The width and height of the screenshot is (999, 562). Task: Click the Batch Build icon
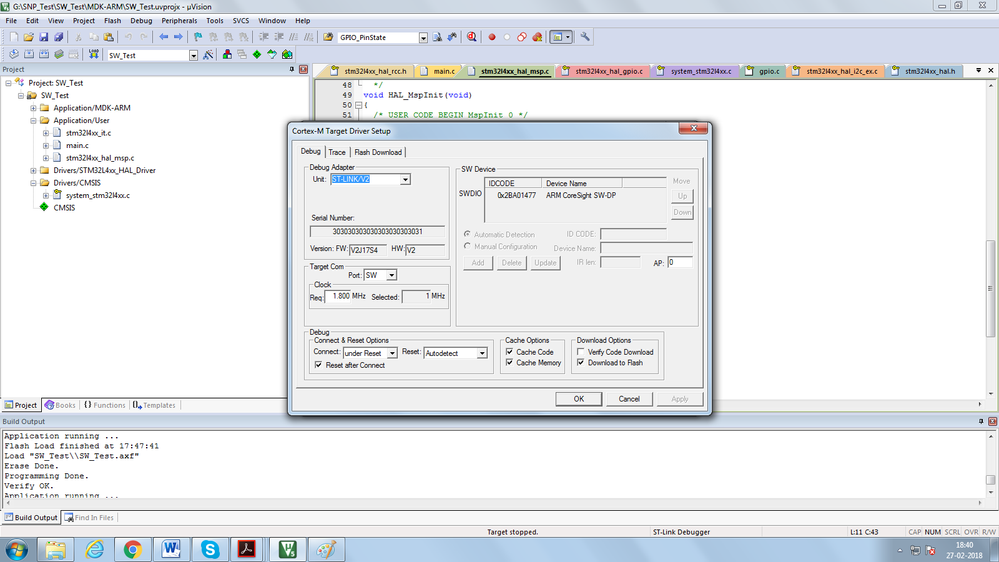tap(59, 55)
